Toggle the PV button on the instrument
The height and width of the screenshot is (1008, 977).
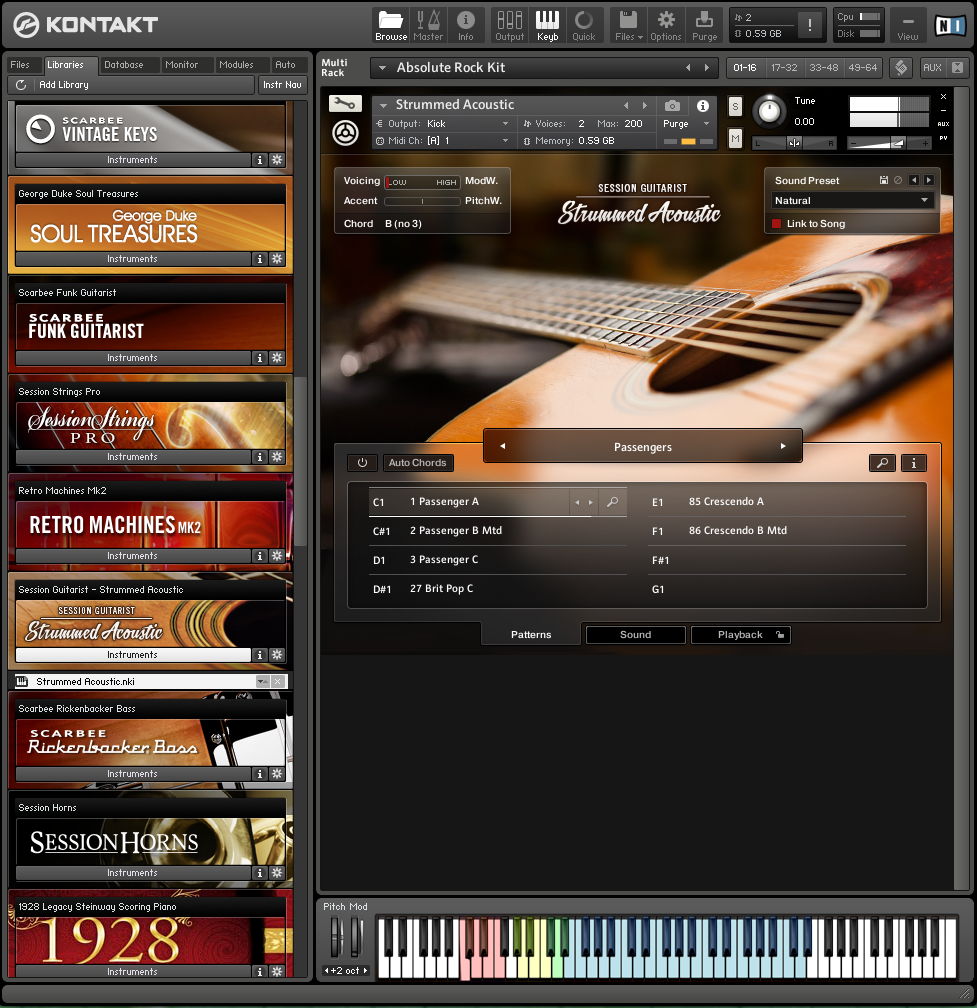click(x=944, y=138)
